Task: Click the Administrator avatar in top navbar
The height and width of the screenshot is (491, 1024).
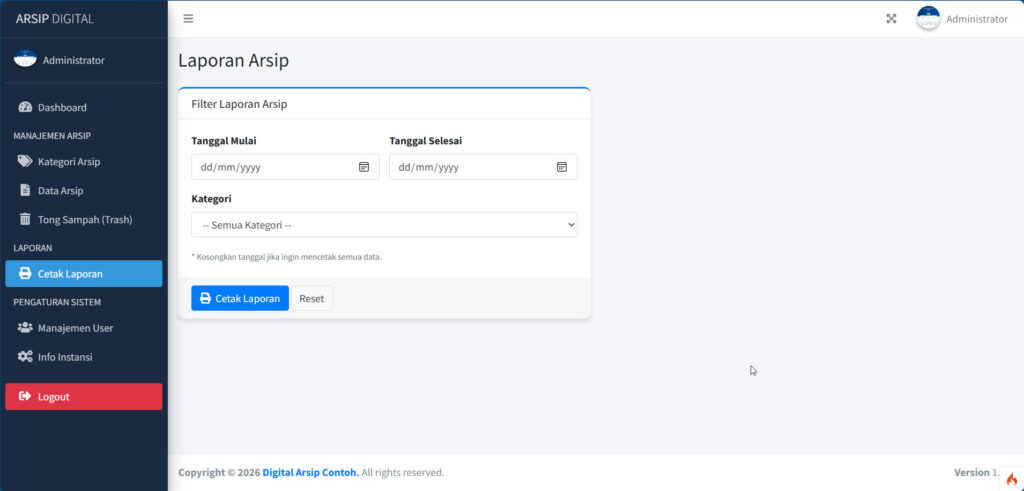Action: 928,18
